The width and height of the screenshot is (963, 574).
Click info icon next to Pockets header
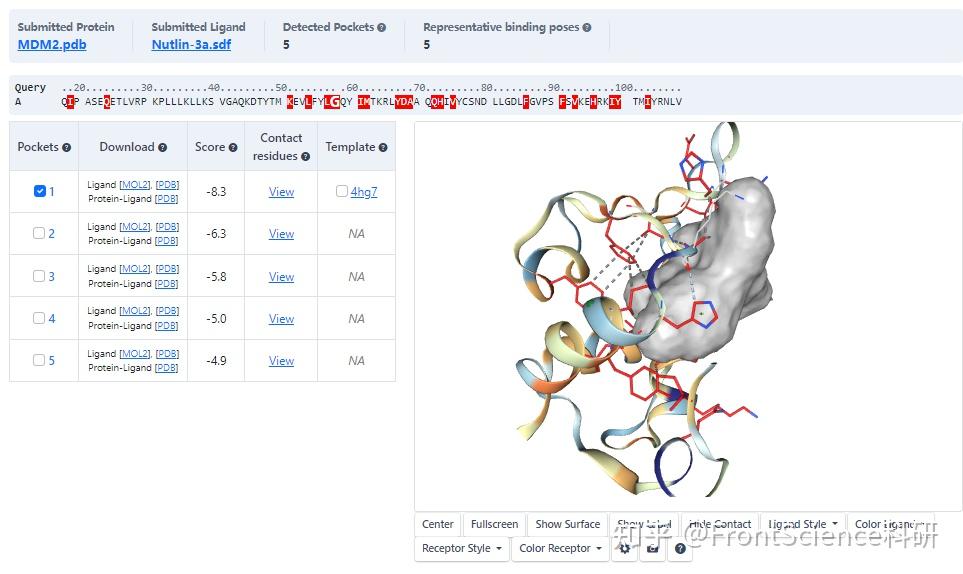coord(66,147)
